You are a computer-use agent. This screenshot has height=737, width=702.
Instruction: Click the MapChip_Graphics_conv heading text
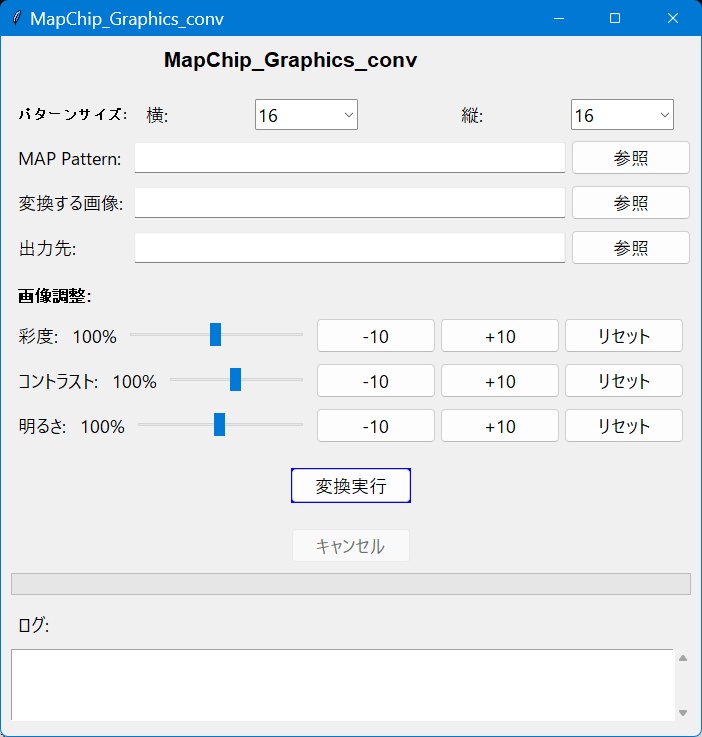coord(290,60)
